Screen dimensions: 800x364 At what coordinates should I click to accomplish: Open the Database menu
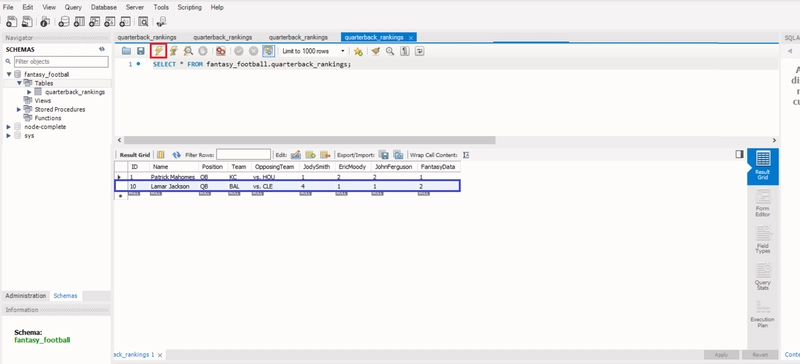[104, 7]
